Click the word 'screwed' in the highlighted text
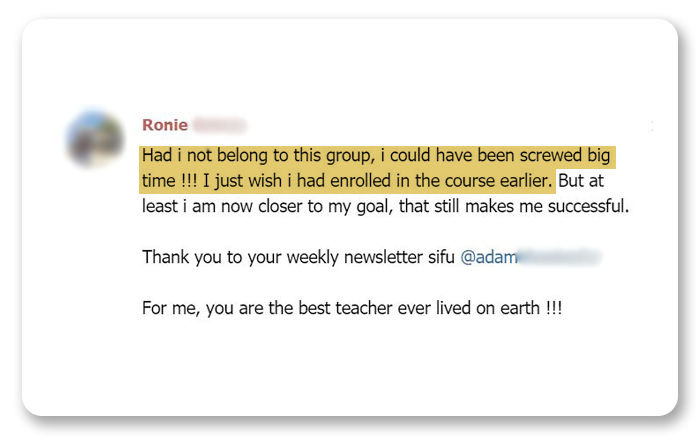 [550, 155]
